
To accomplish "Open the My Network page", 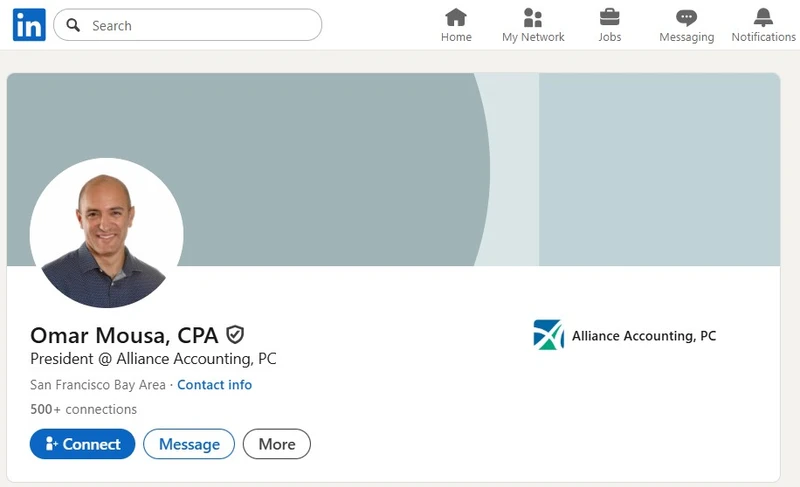I will (533, 25).
